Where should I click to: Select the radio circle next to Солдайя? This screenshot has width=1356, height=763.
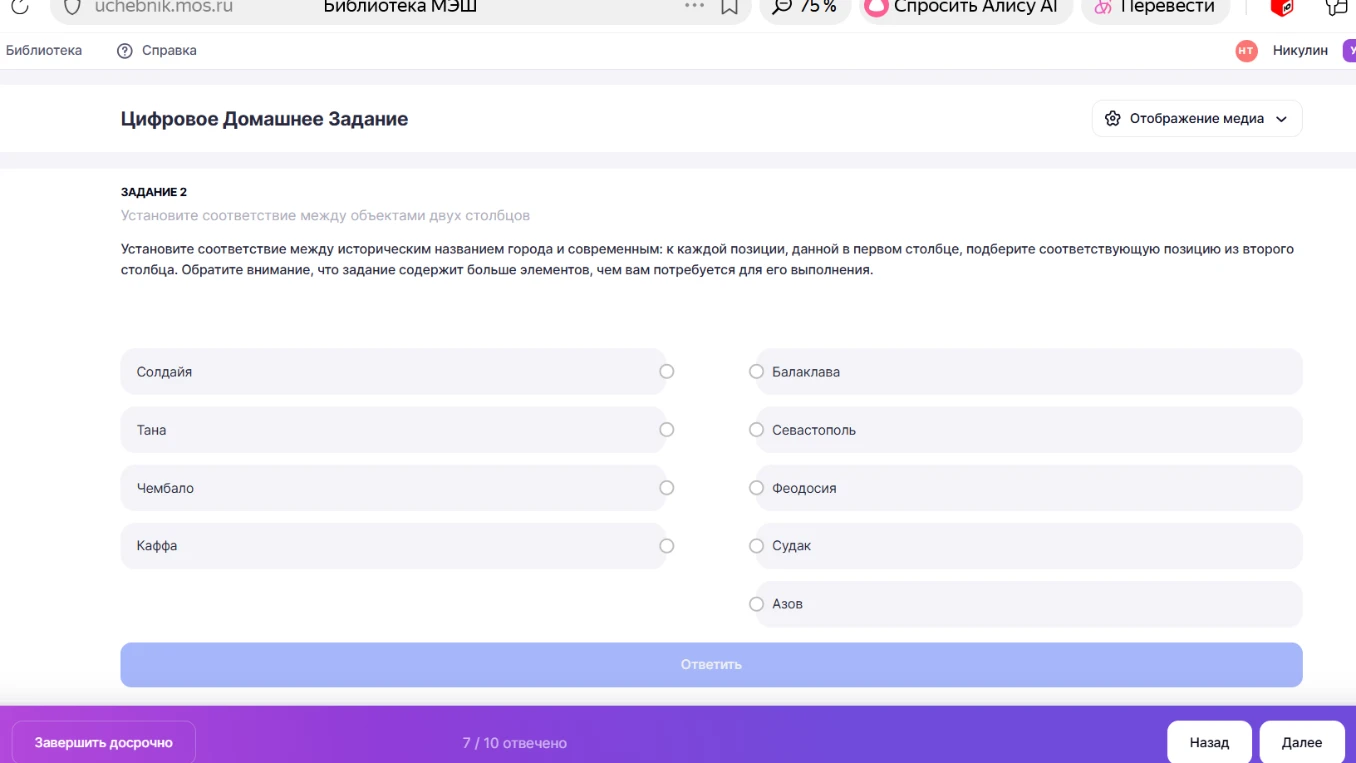pyautogui.click(x=667, y=371)
